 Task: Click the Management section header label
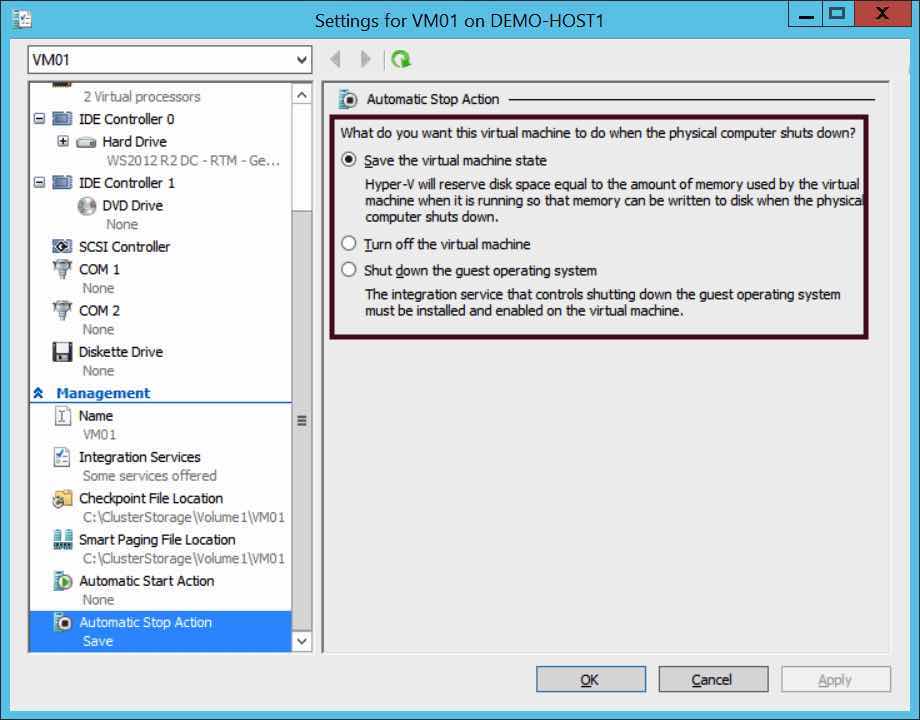coord(103,393)
